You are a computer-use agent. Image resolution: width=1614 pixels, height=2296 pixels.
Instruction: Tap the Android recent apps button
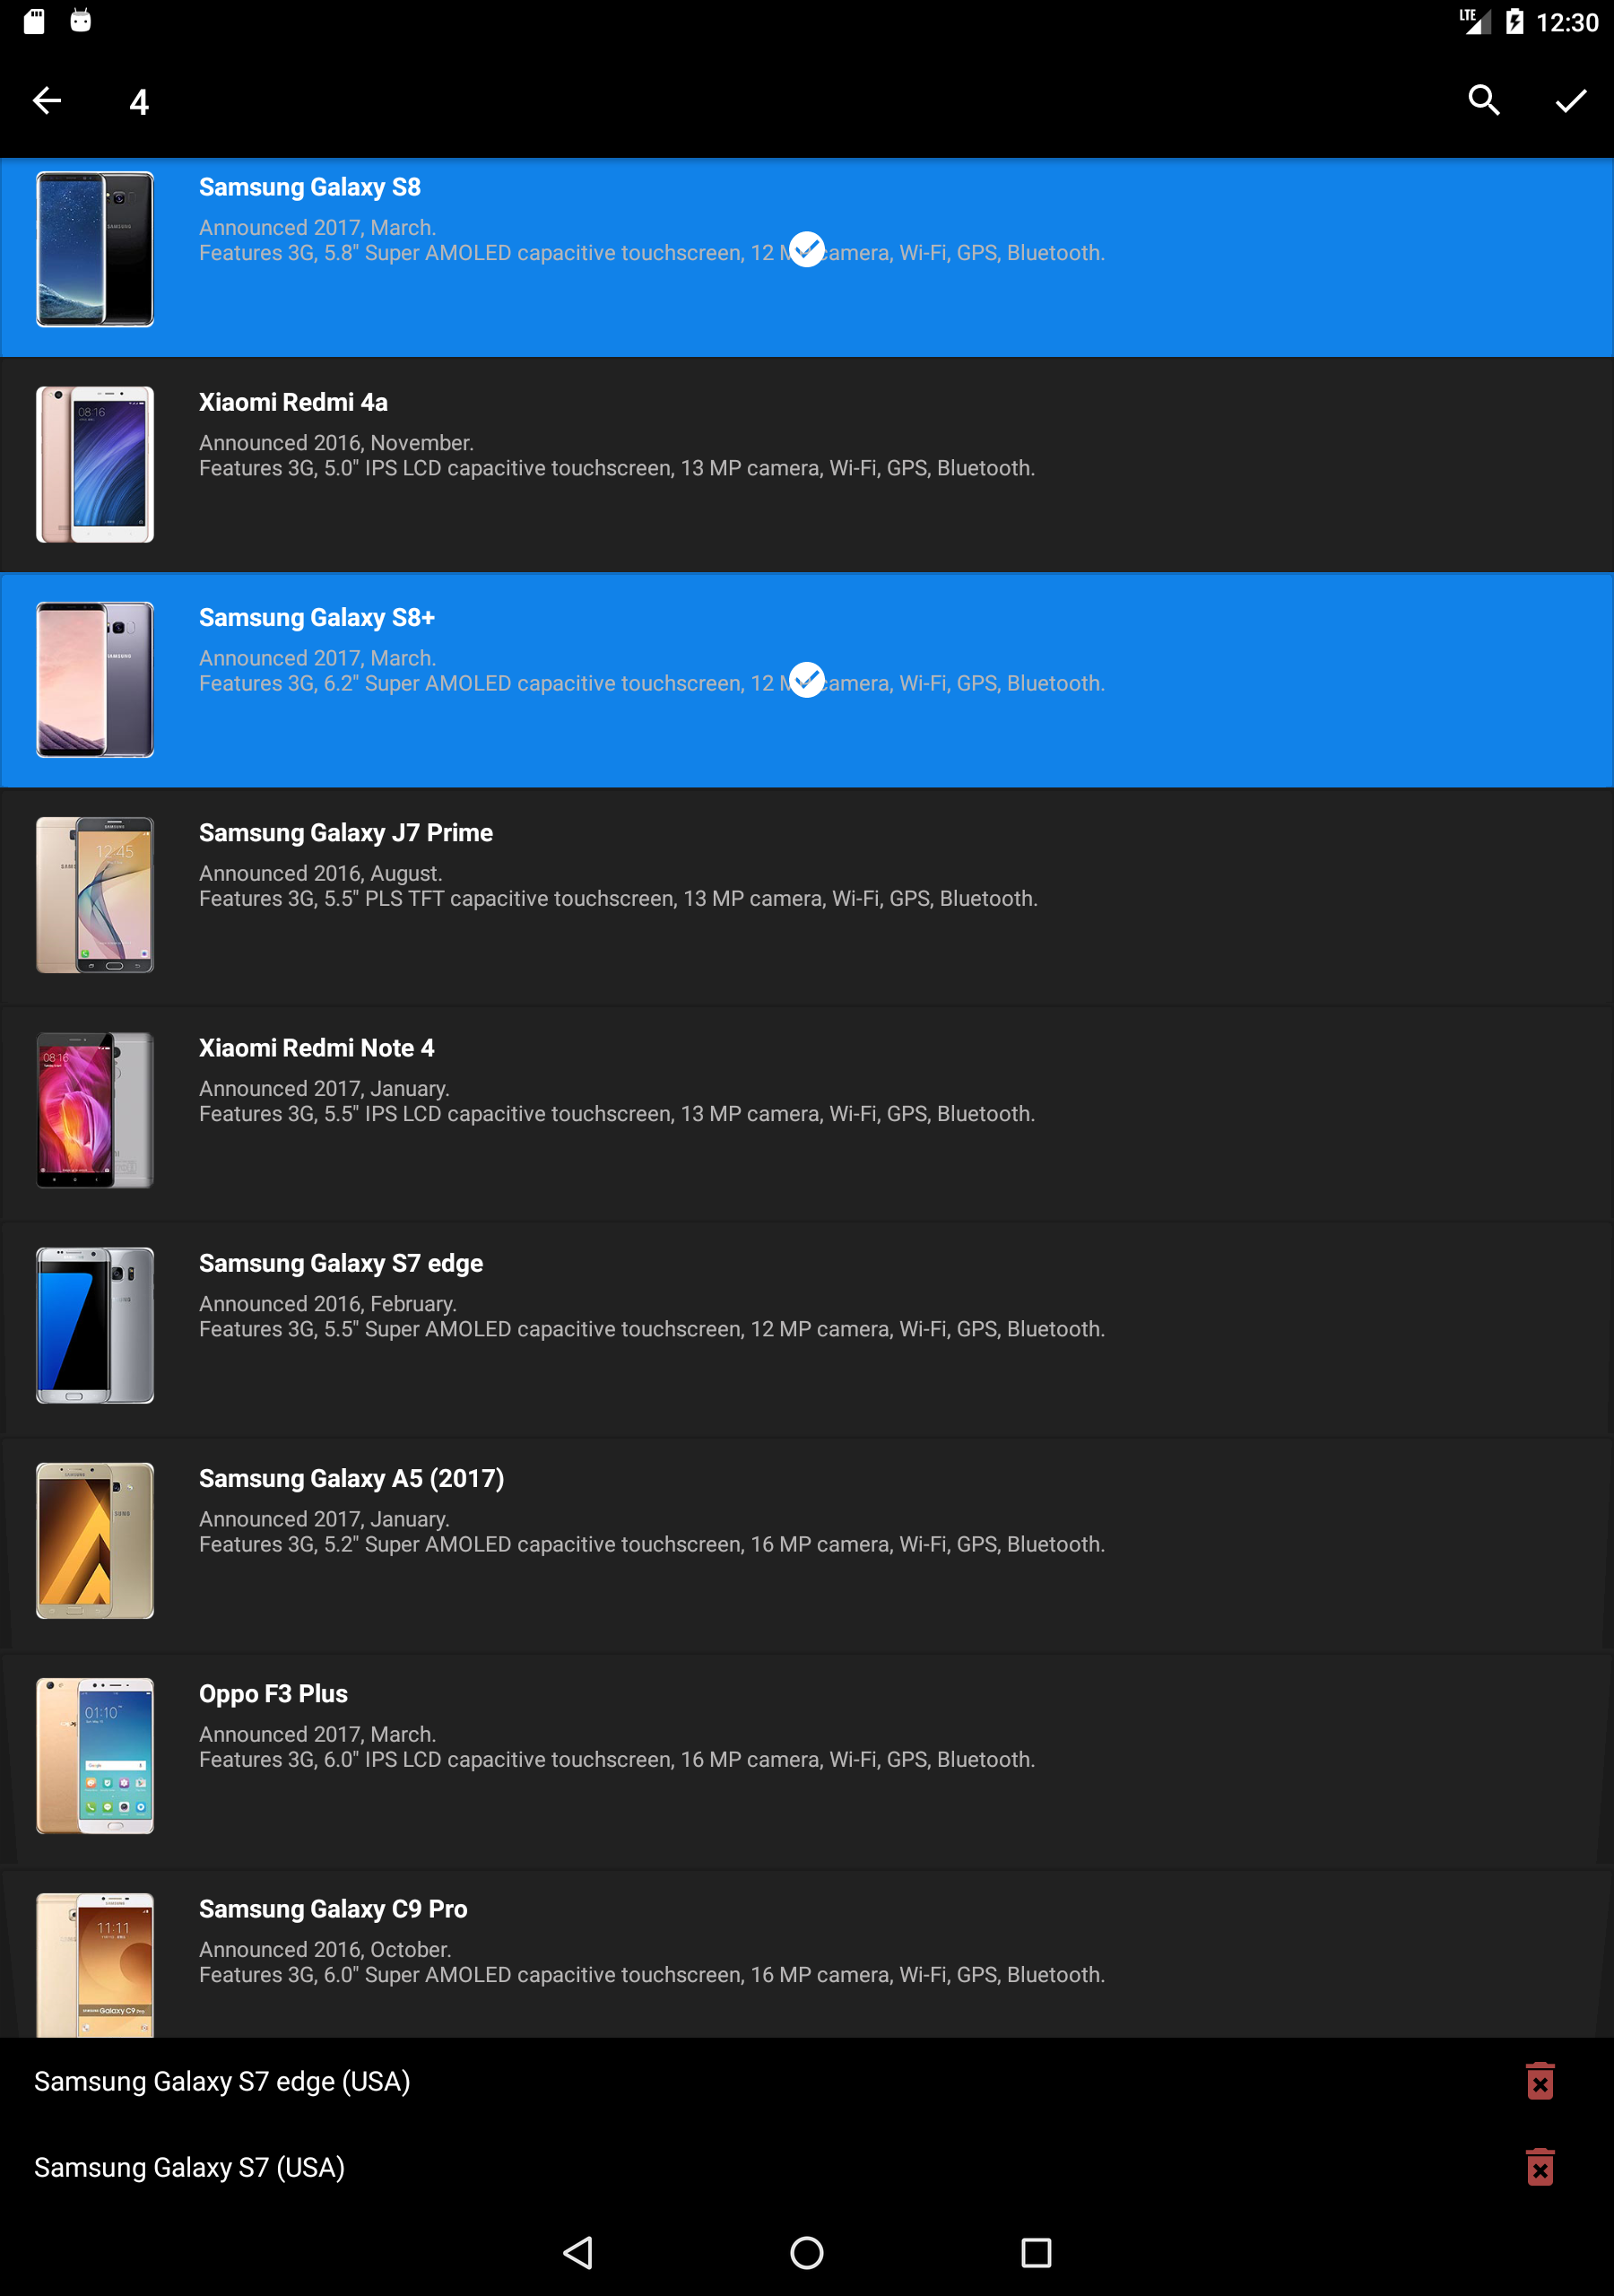pos(1036,2253)
